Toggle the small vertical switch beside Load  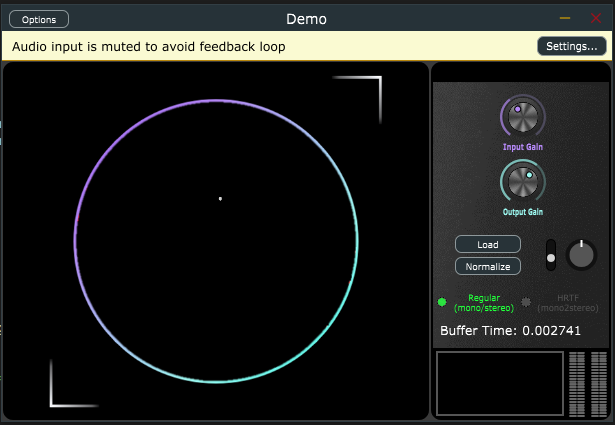(551, 255)
